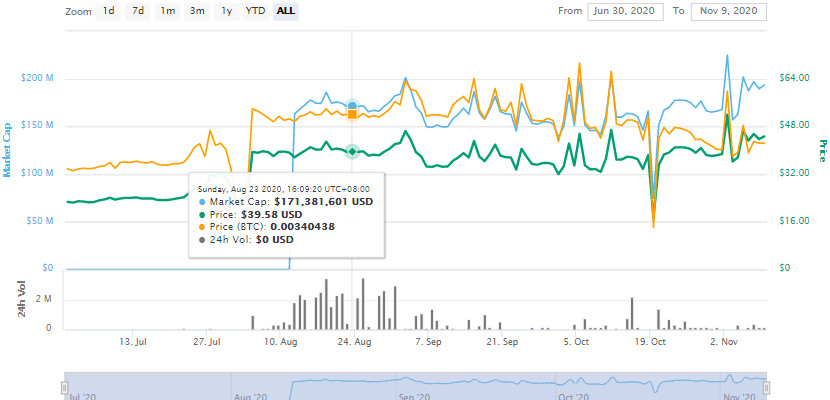
Task: Click the $64.00 price axis label
Action: (795, 78)
